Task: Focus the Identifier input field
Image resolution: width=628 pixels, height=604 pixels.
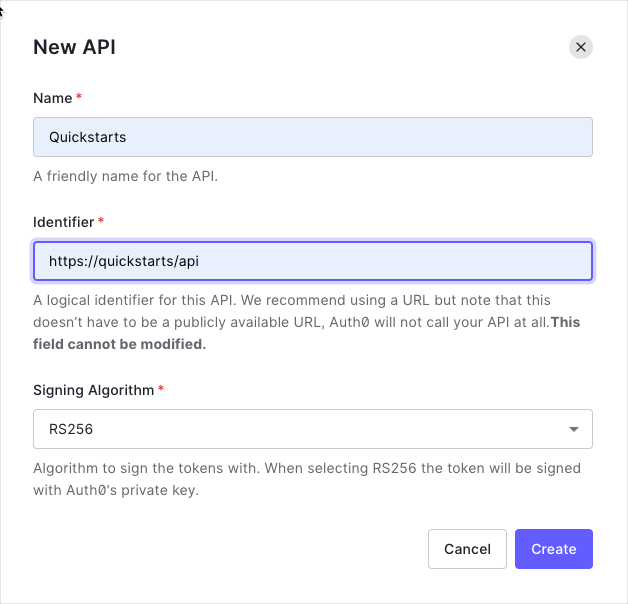Action: point(400,261)
